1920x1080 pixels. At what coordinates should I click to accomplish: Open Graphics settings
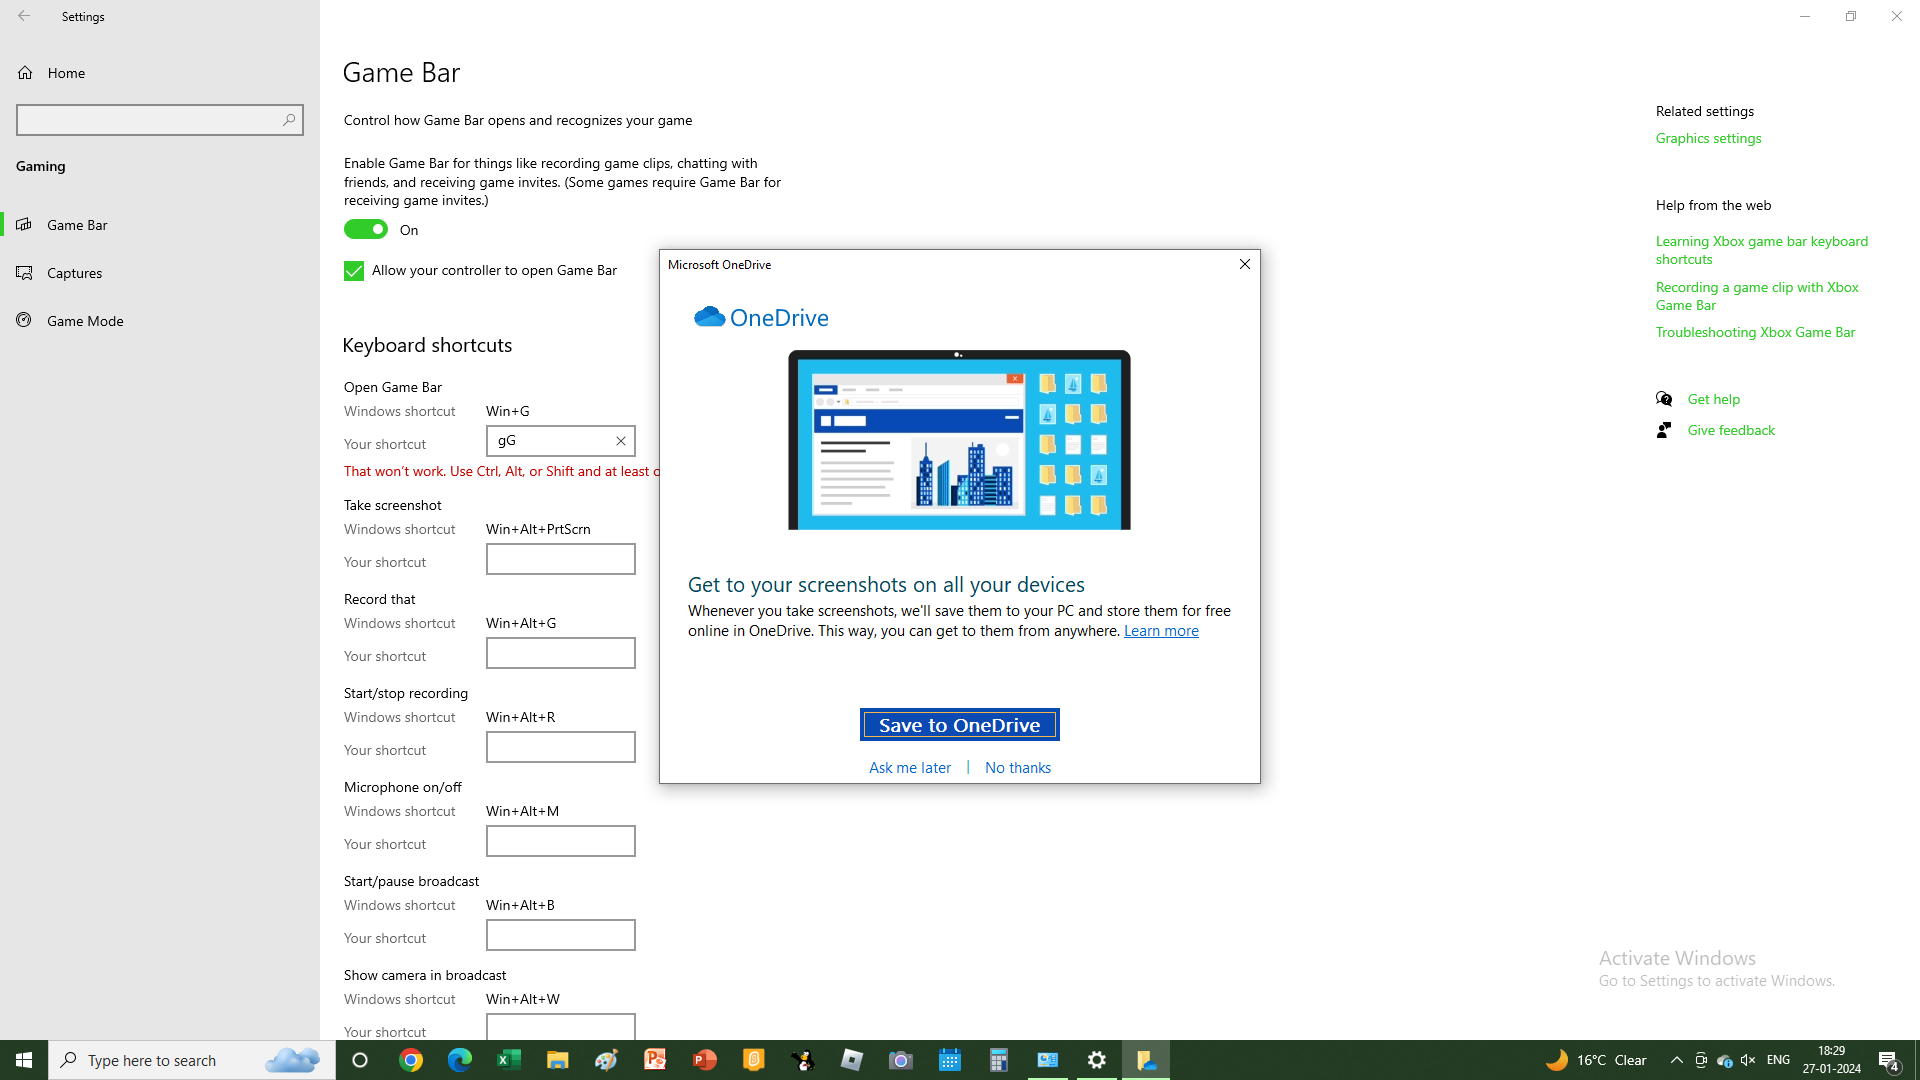pos(1707,138)
